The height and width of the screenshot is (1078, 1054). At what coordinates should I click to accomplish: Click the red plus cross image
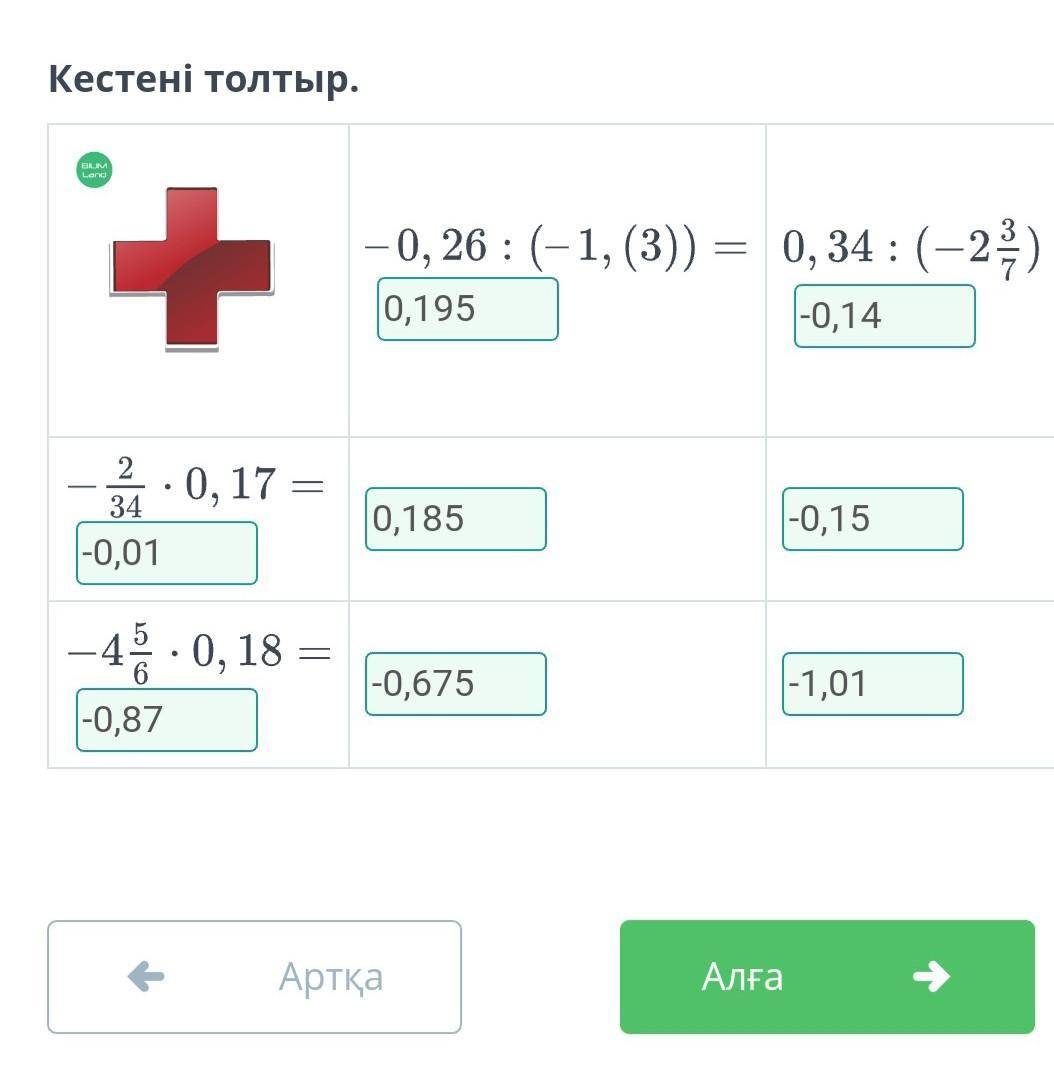(191, 269)
